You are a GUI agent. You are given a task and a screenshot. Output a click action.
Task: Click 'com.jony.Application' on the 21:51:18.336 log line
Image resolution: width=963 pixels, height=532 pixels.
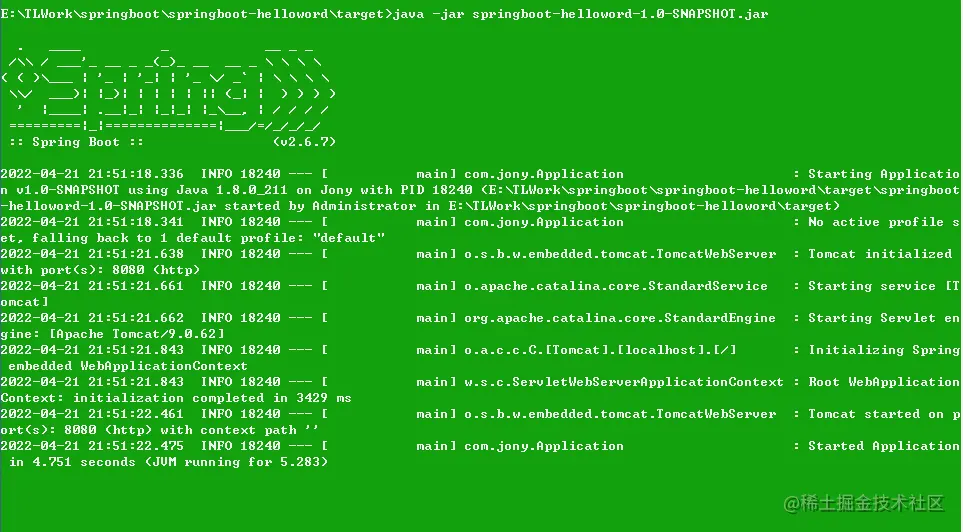click(x=544, y=174)
